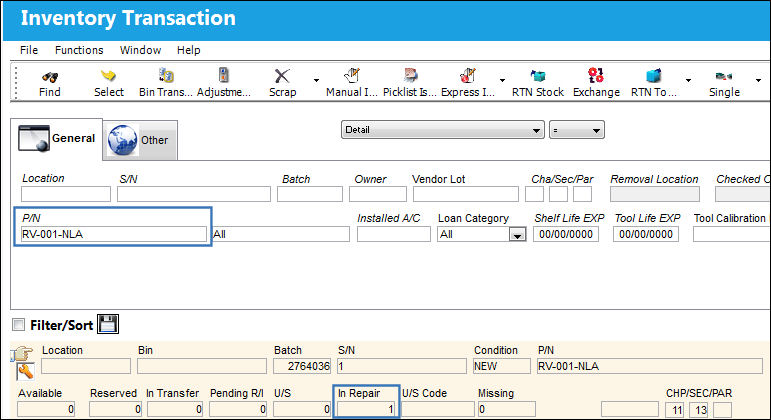771x420 pixels.
Task: Expand the arrow next to RTN To
Action: (688, 80)
